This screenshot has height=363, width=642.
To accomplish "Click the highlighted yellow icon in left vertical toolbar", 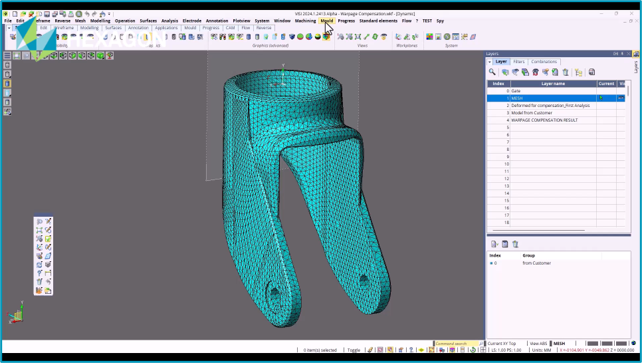I will (x=7, y=83).
